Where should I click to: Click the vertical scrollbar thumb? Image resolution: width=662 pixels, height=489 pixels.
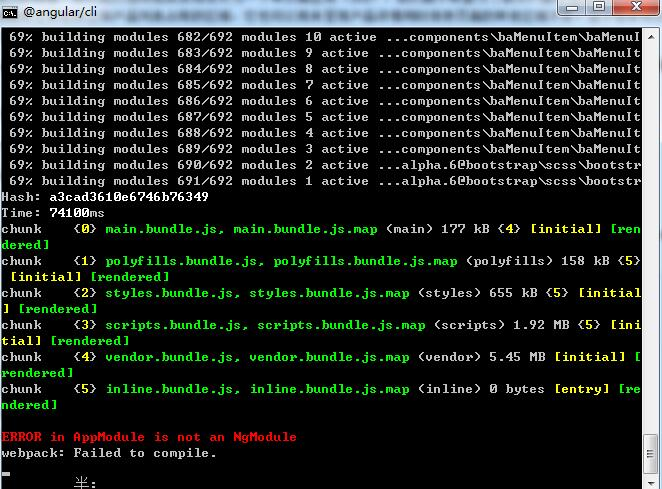(651, 454)
